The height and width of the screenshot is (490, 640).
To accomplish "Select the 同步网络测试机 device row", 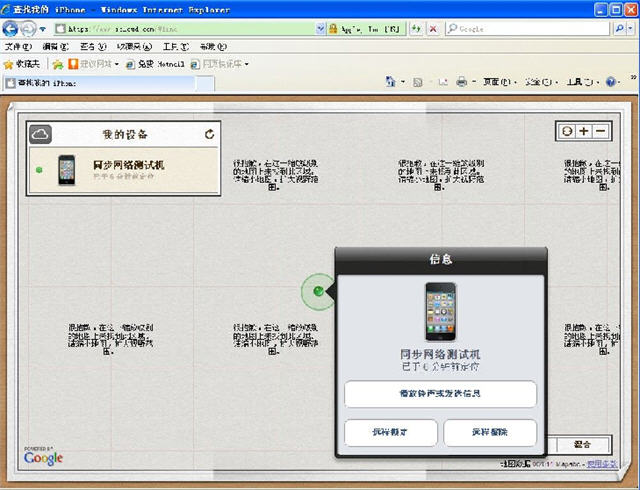I will click(124, 170).
